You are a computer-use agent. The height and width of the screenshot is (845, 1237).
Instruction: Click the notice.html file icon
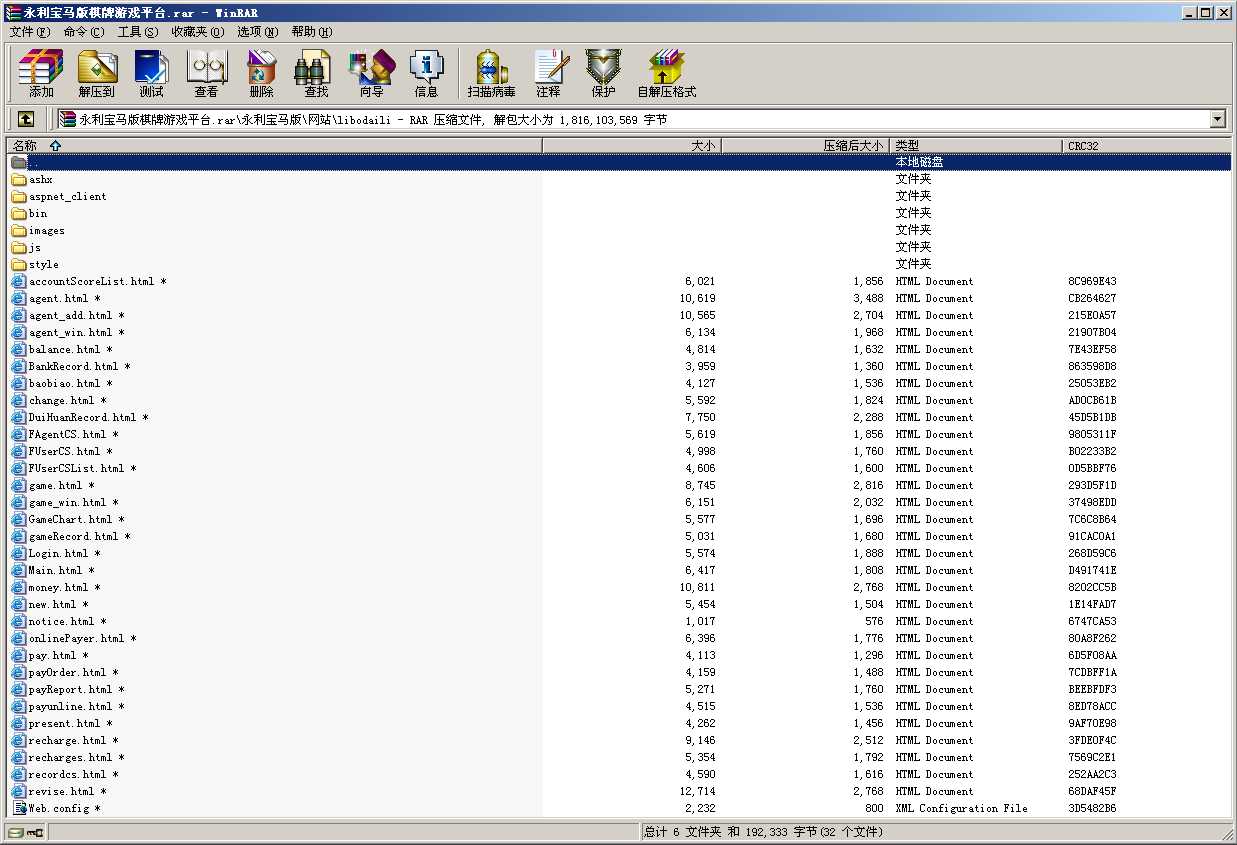coord(18,621)
